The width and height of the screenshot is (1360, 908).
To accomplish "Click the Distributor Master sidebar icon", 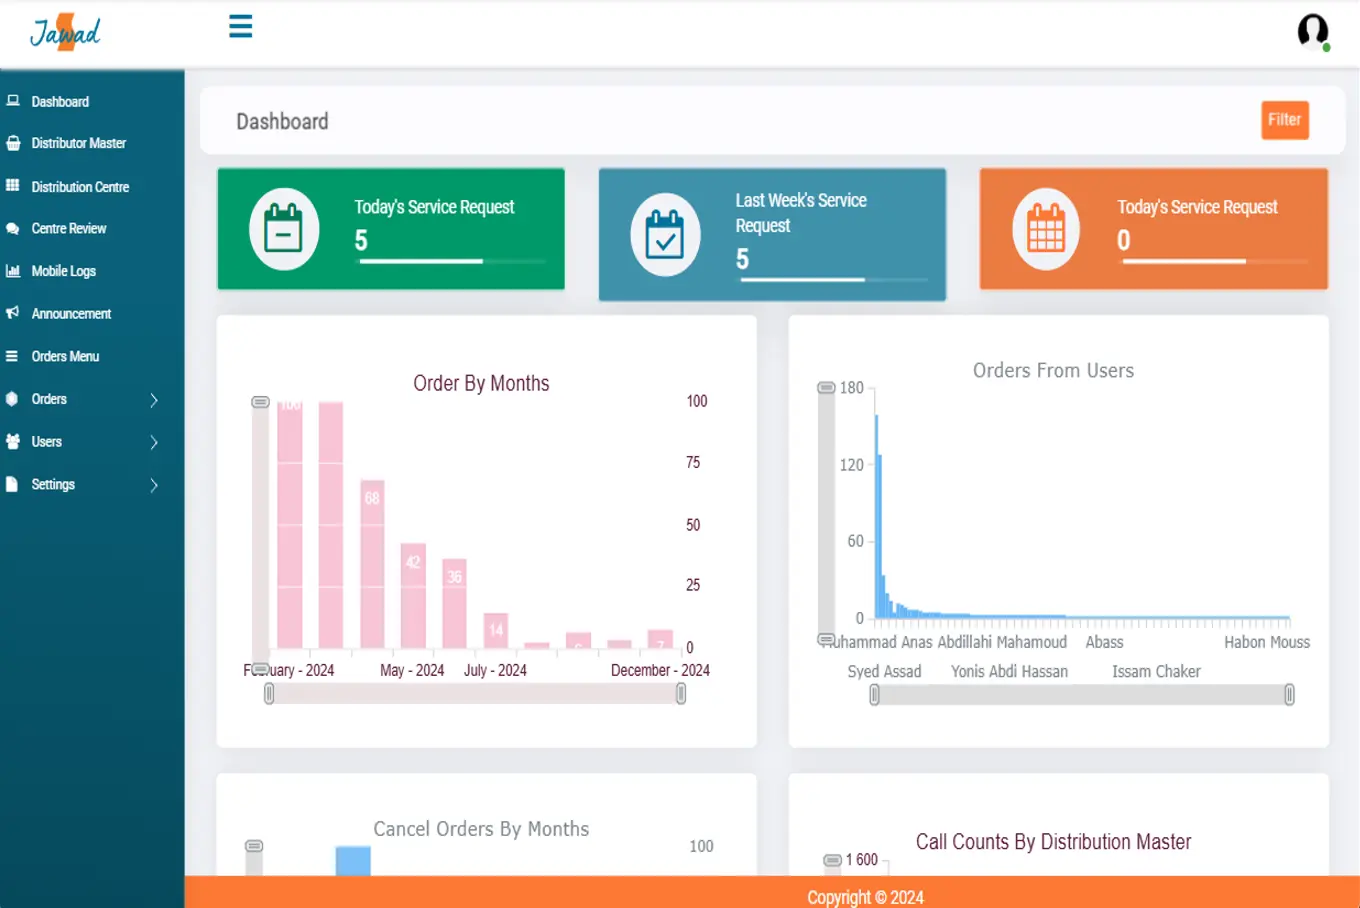I will tap(13, 143).
